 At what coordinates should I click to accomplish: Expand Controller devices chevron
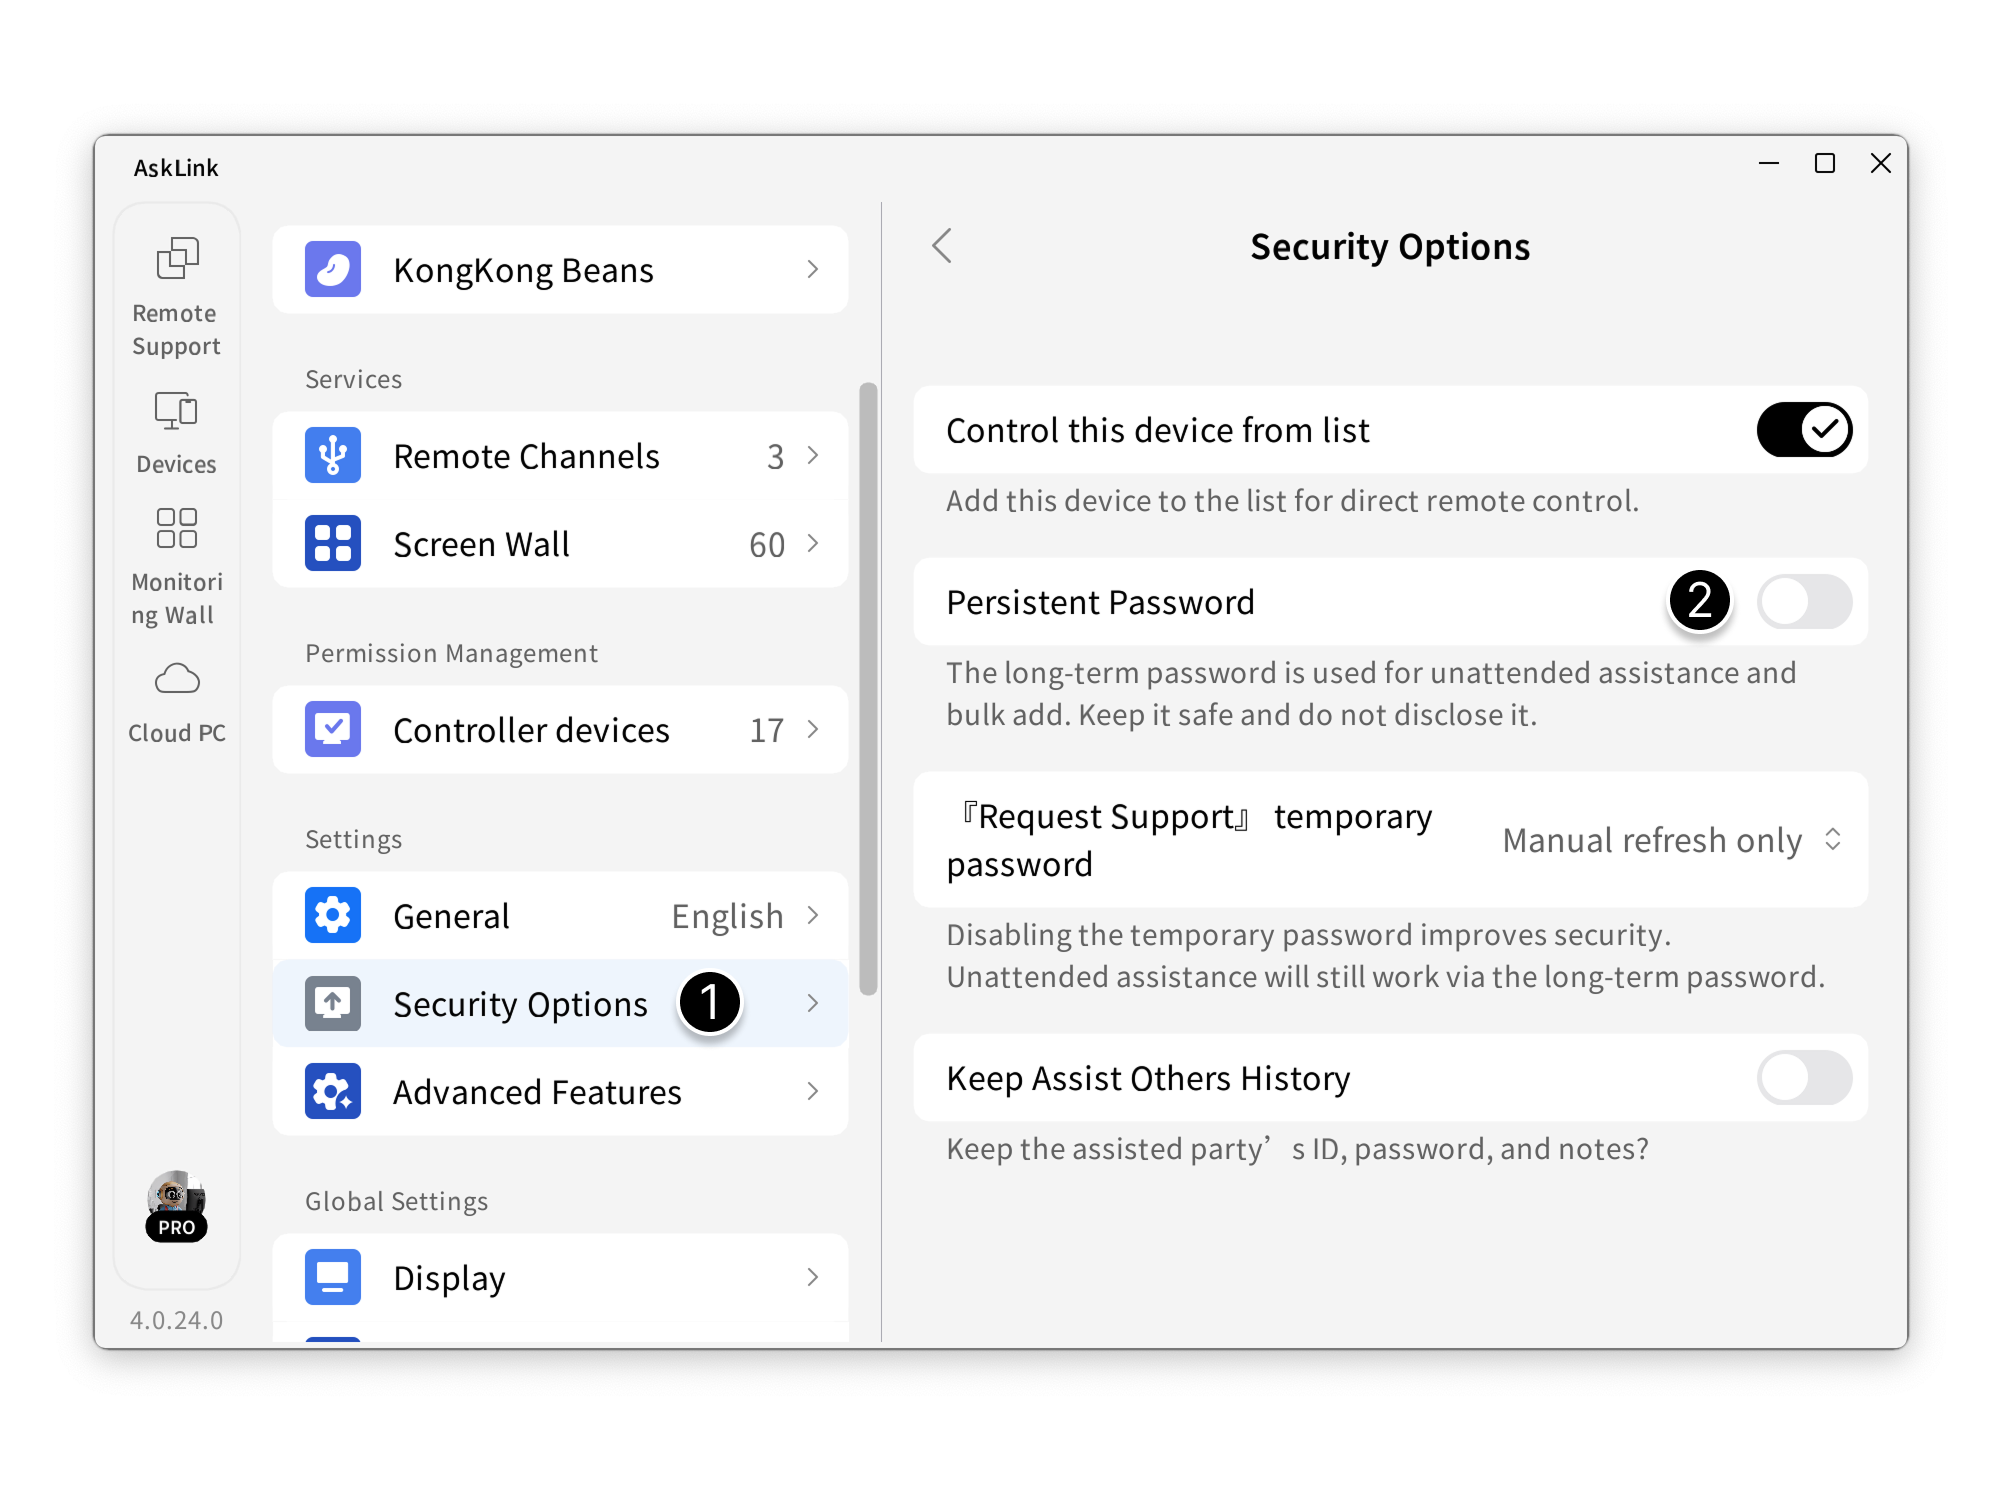click(x=813, y=730)
